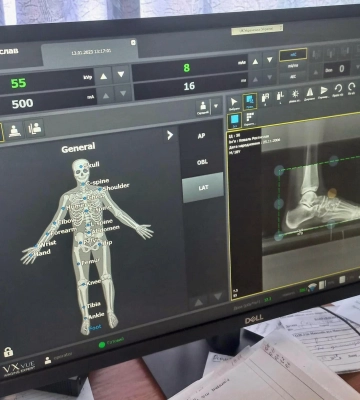The width and height of the screenshot is (360, 400).
Task: Expand body part panel with chevron
Action: coord(170,135)
